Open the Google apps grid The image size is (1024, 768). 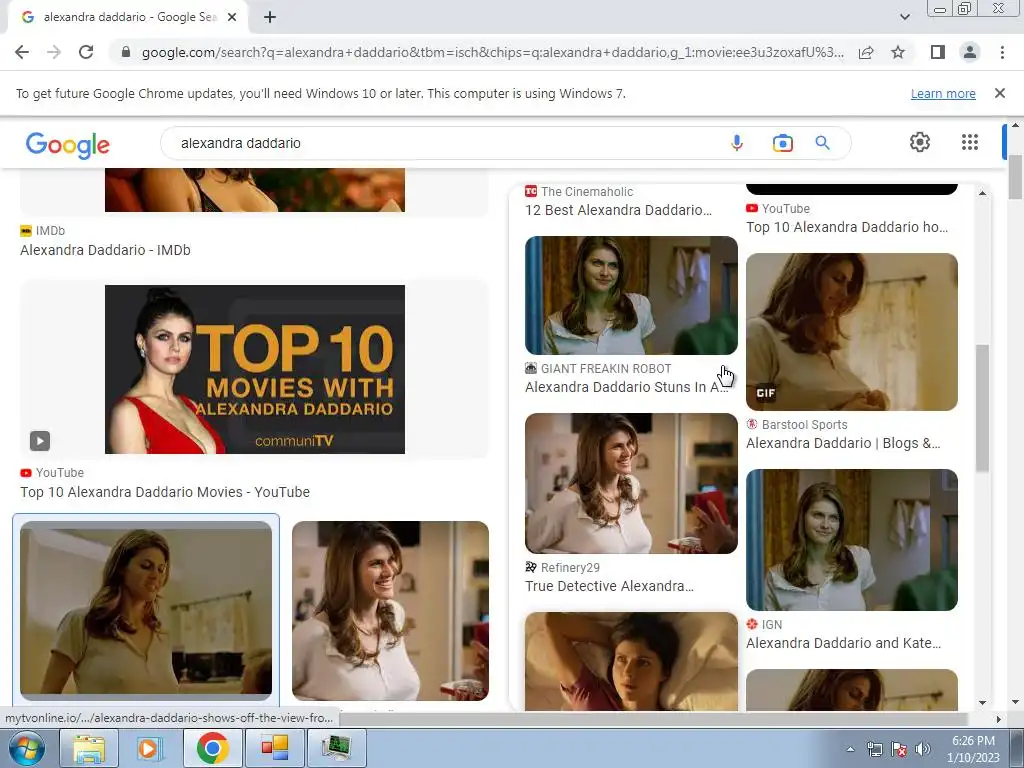click(969, 142)
